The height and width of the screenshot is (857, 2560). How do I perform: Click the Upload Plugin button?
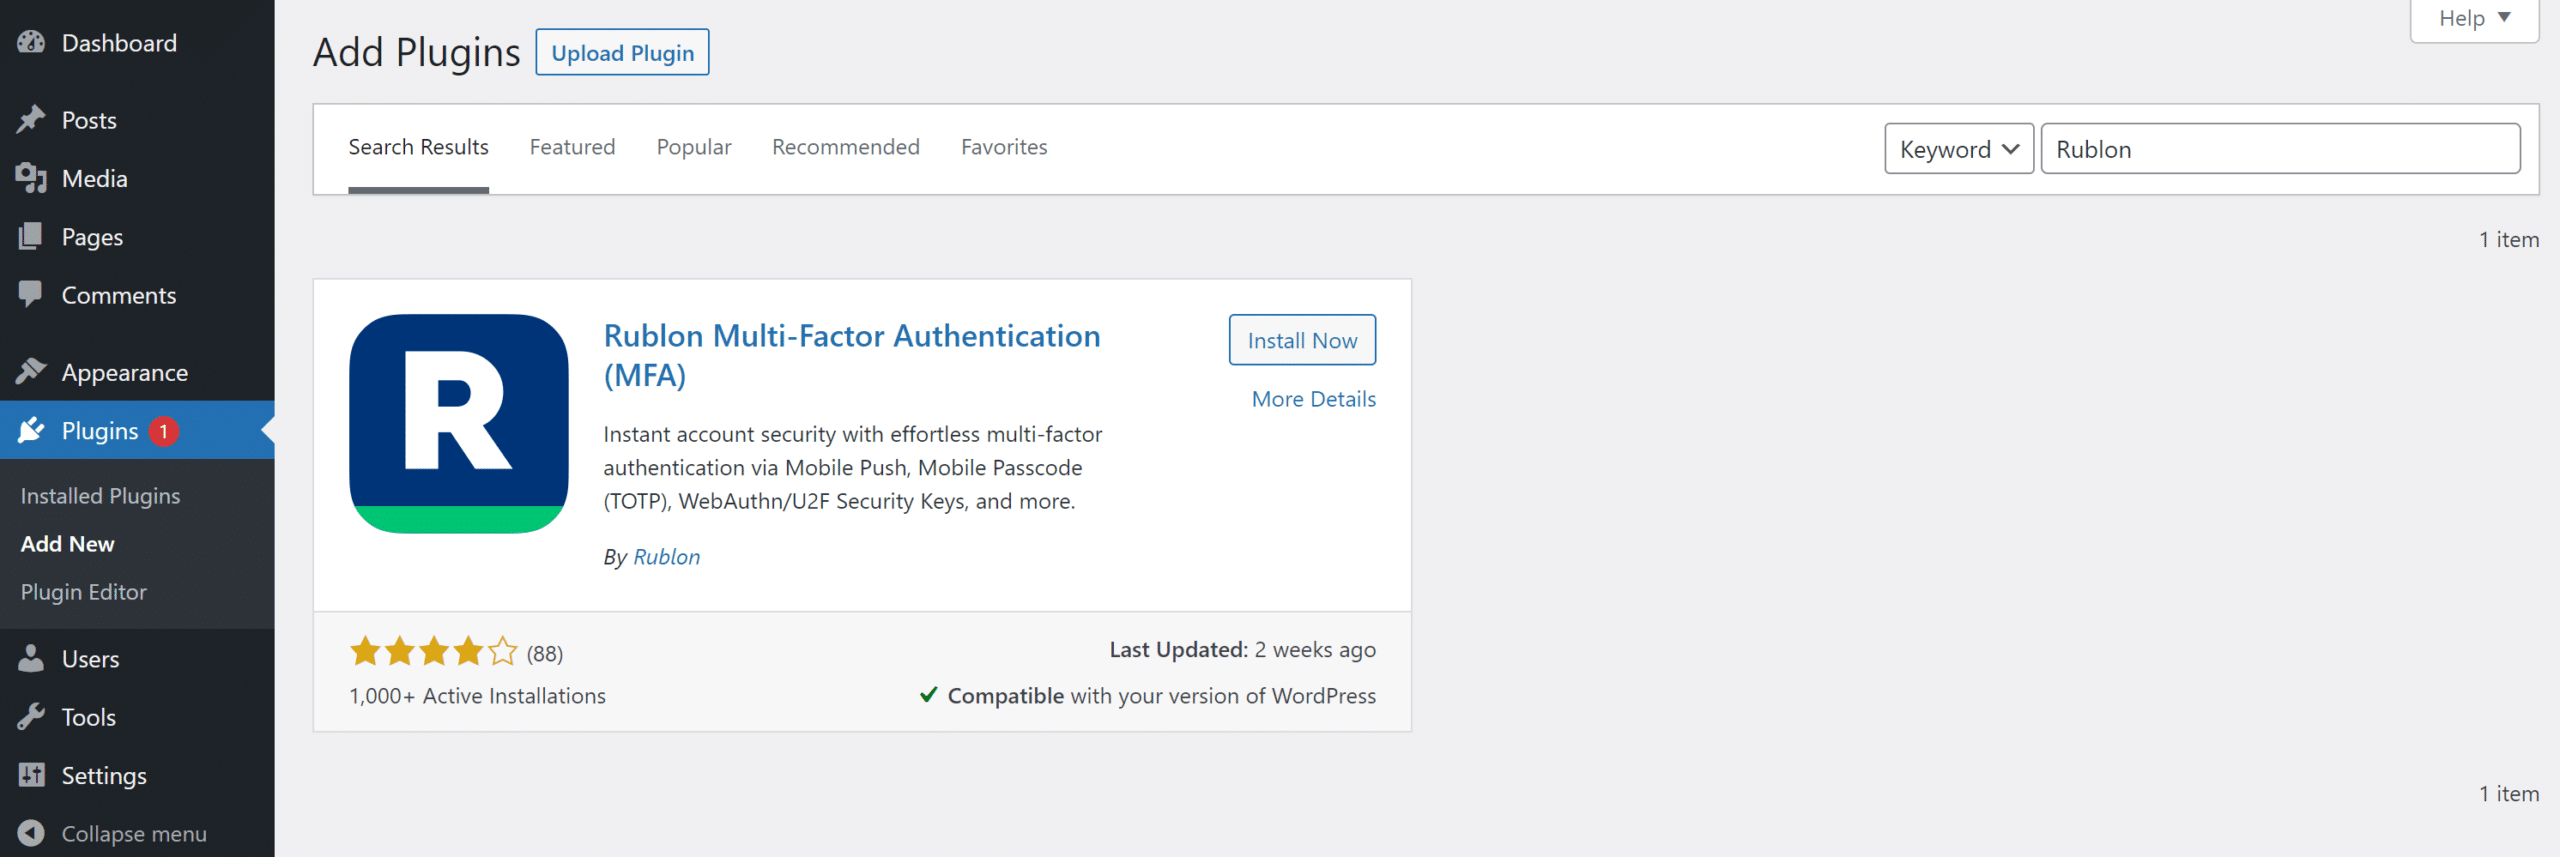[622, 53]
